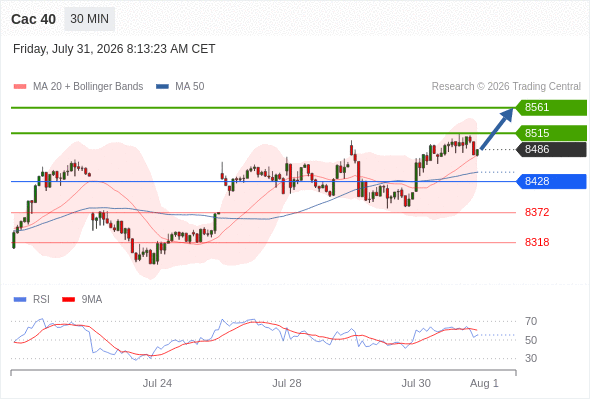The height and width of the screenshot is (400, 590).
Task: Click the pink MA 20 Bollinger legend swatch
Action: [20, 87]
